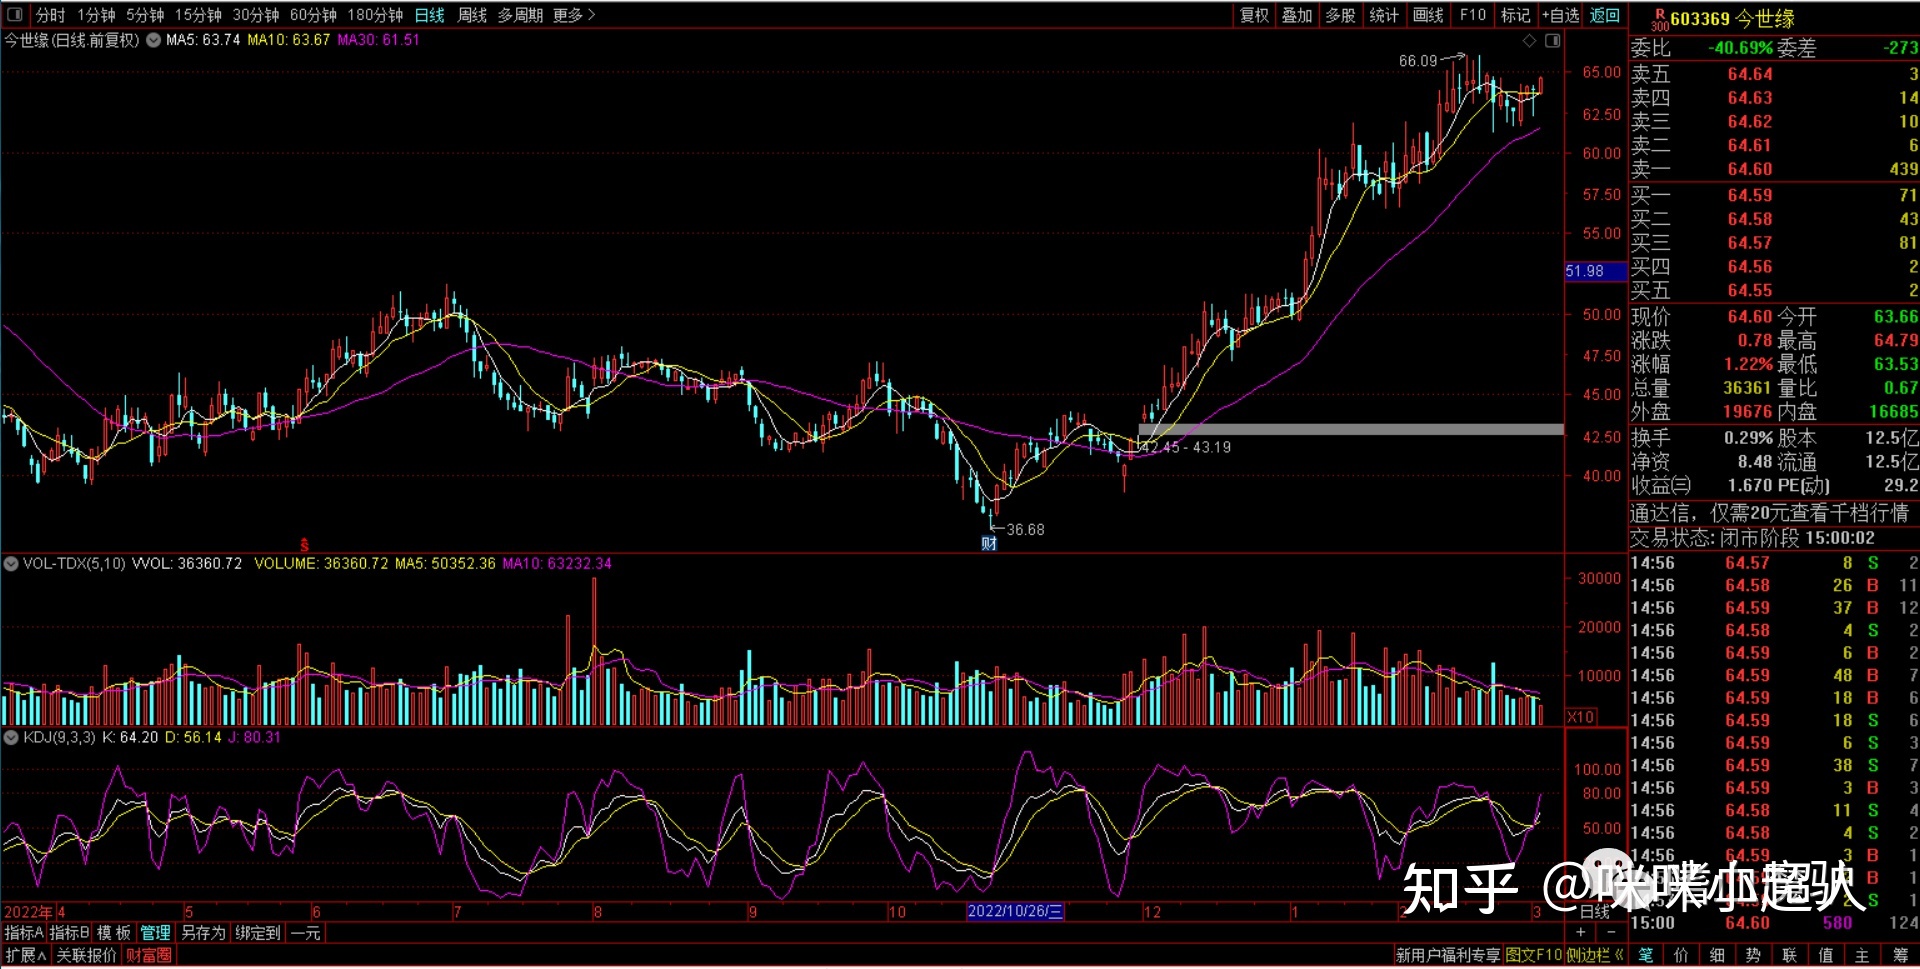Select the 指标B tab

[70, 933]
